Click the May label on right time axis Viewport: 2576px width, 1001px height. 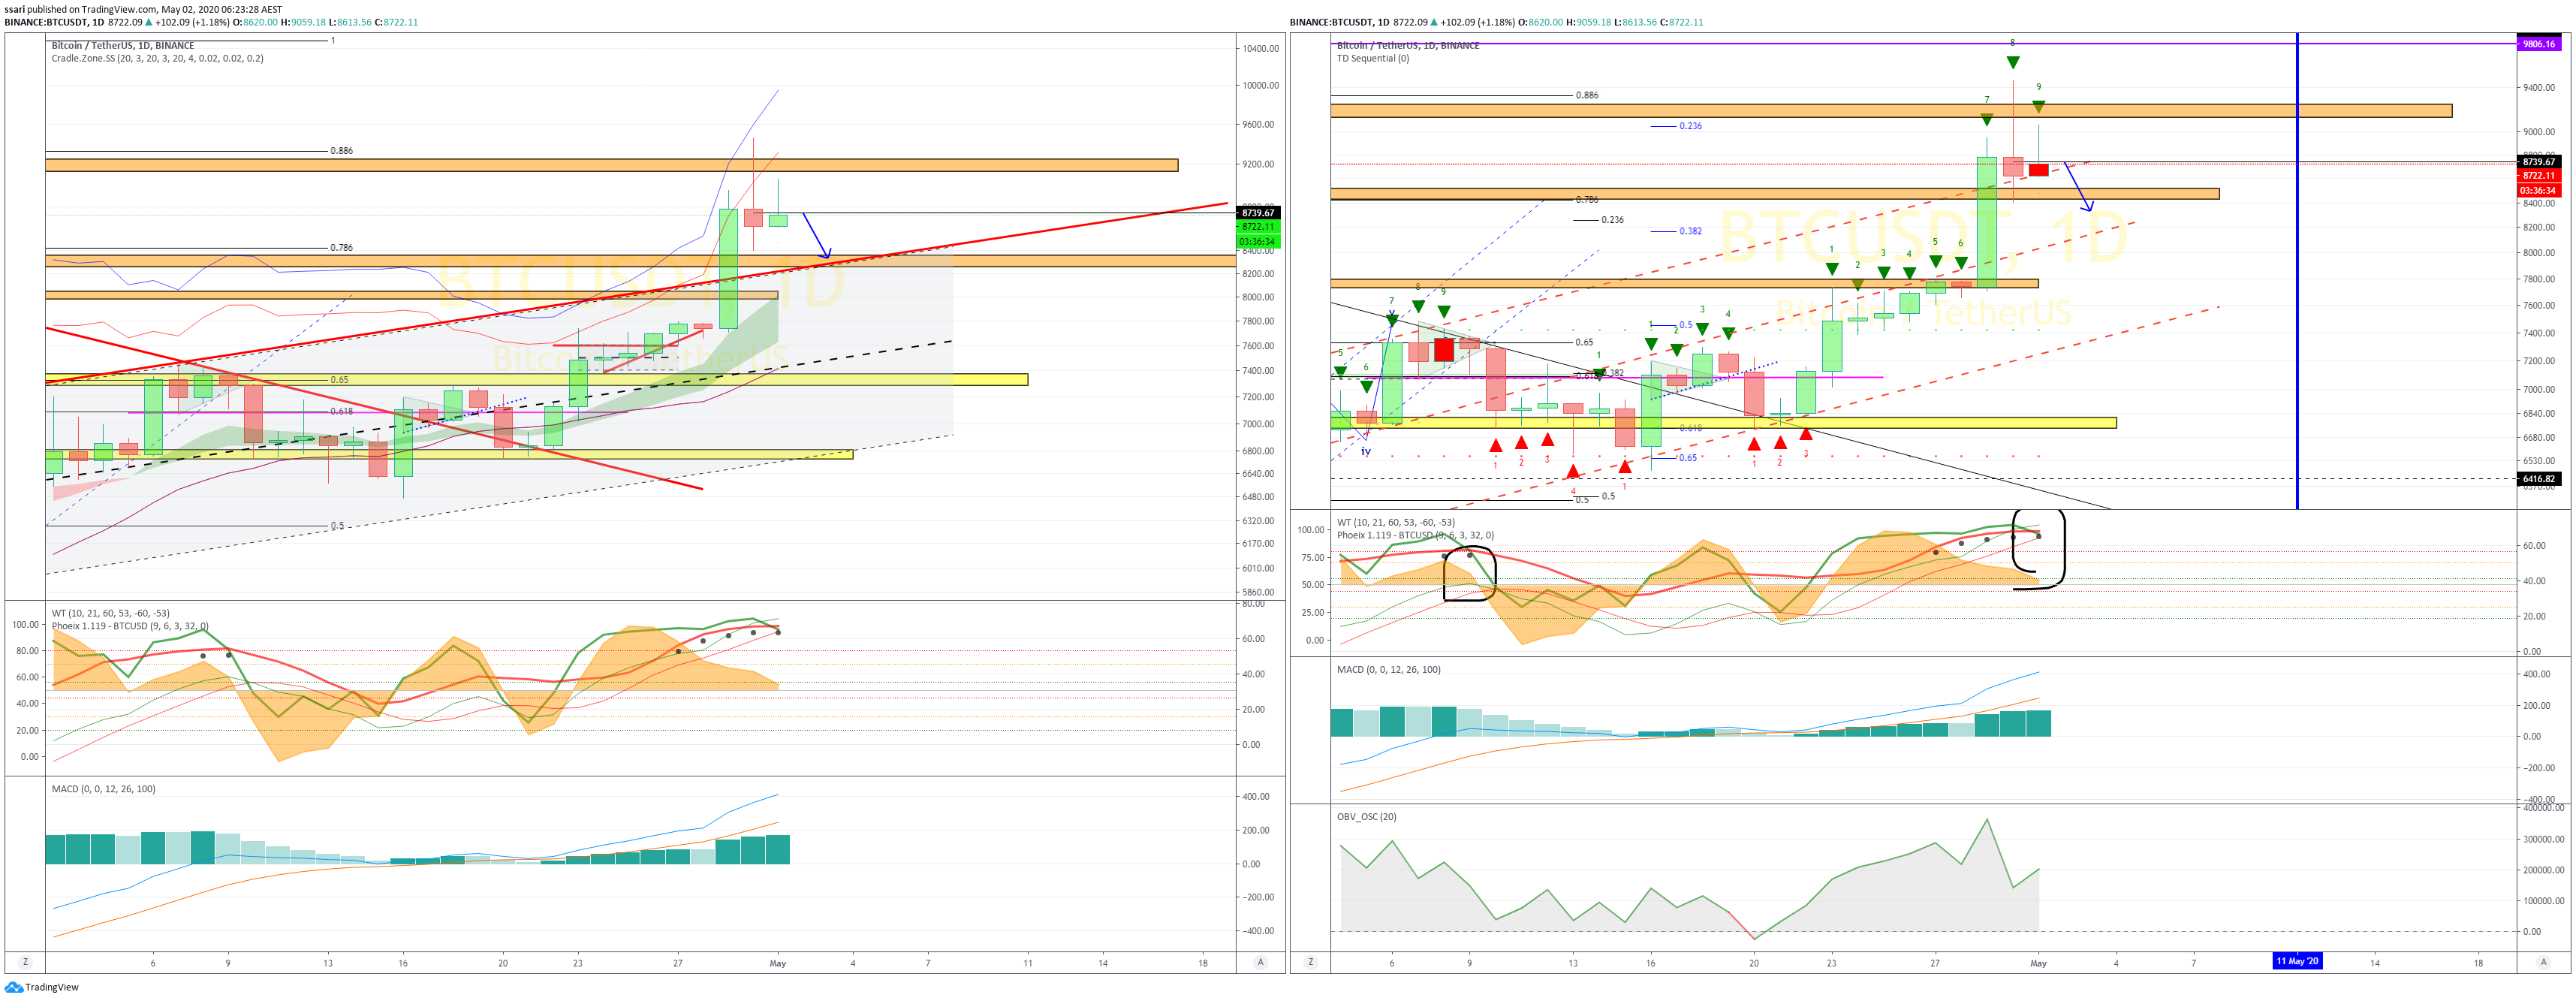(x=2038, y=964)
